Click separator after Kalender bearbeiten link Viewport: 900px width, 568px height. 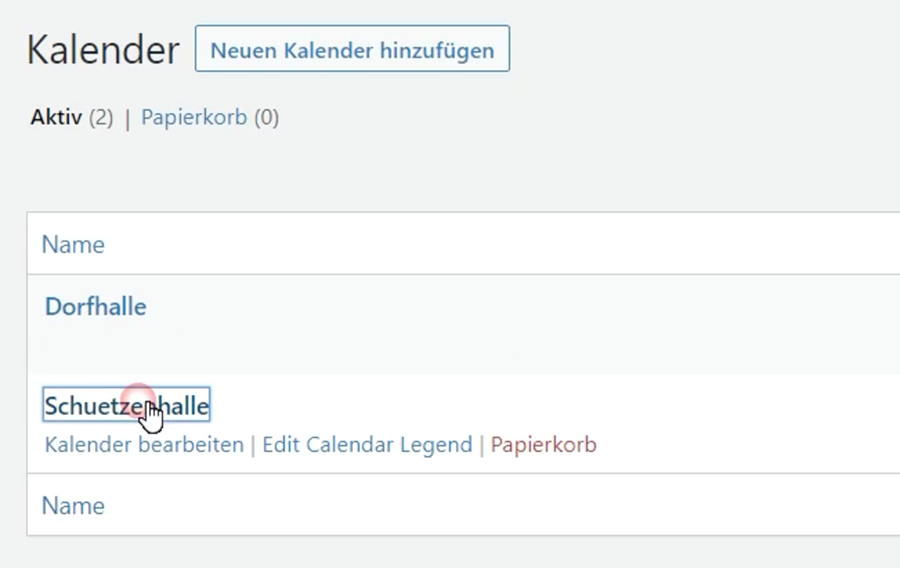click(253, 445)
